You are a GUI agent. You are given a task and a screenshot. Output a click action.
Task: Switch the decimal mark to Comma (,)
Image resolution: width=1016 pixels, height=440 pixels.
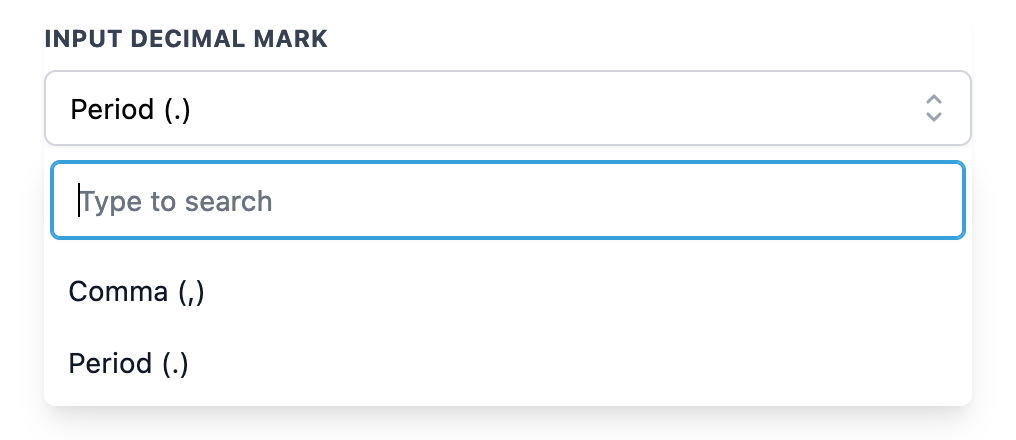[136, 292]
